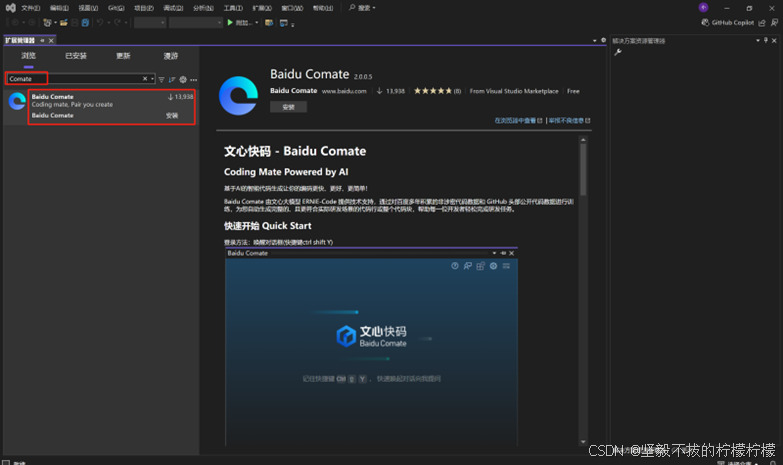
Task: Switch to the Updates tab
Action: coord(123,56)
